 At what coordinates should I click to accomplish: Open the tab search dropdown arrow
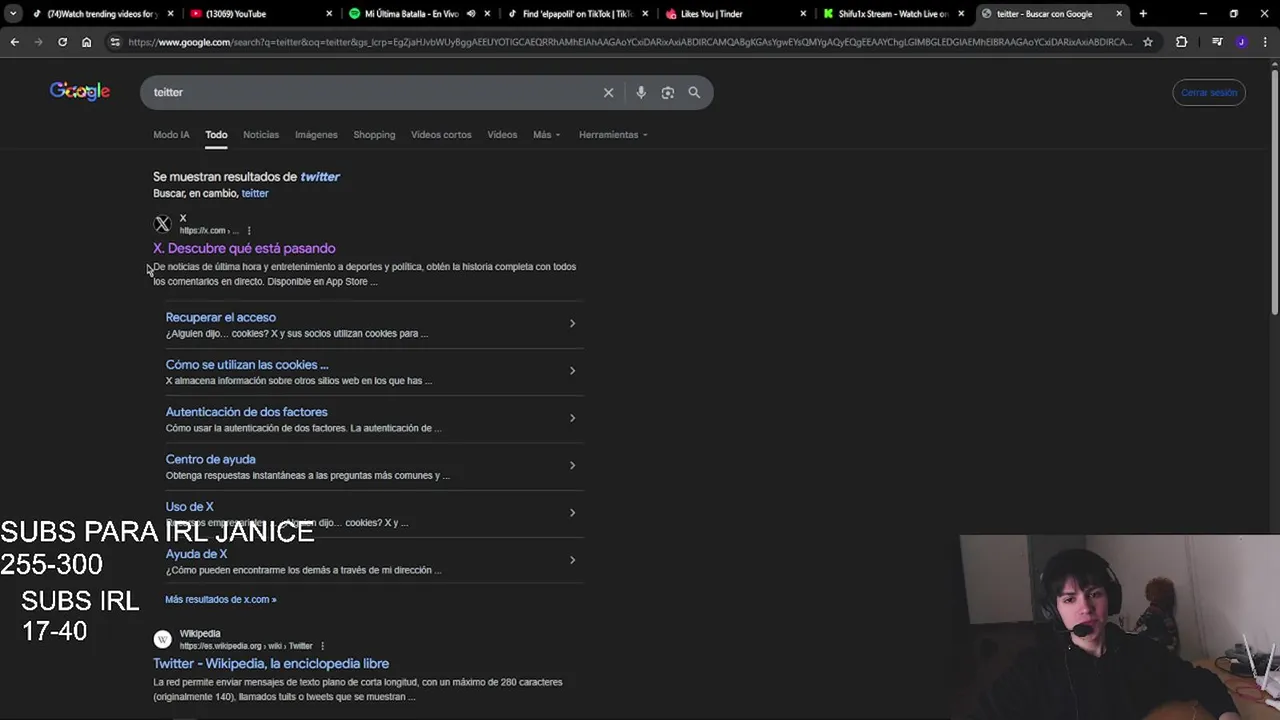(x=13, y=14)
